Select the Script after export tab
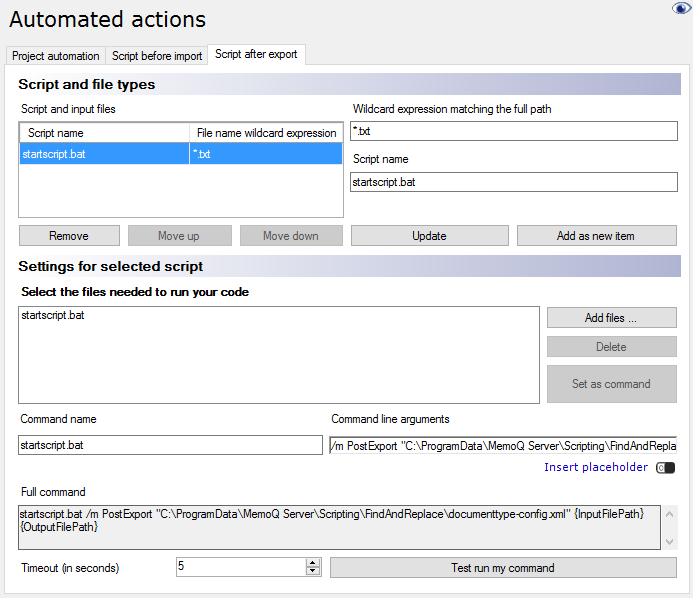Viewport: 693px width, 598px height. point(256,55)
